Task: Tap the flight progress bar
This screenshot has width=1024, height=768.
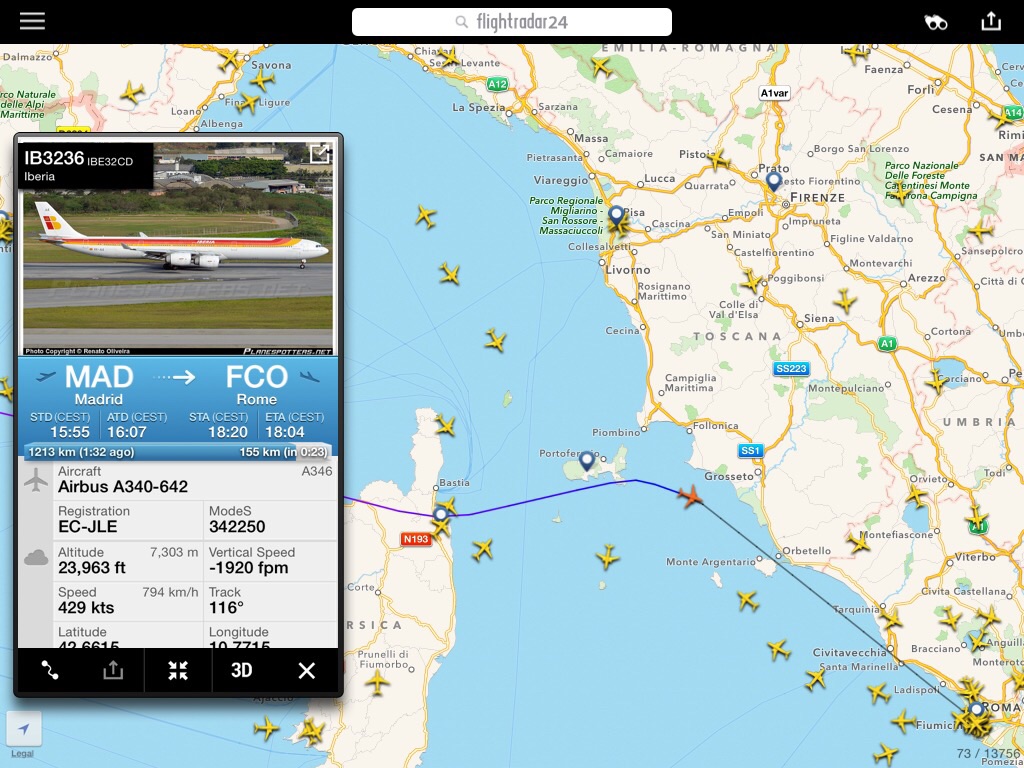Action: pos(178,451)
